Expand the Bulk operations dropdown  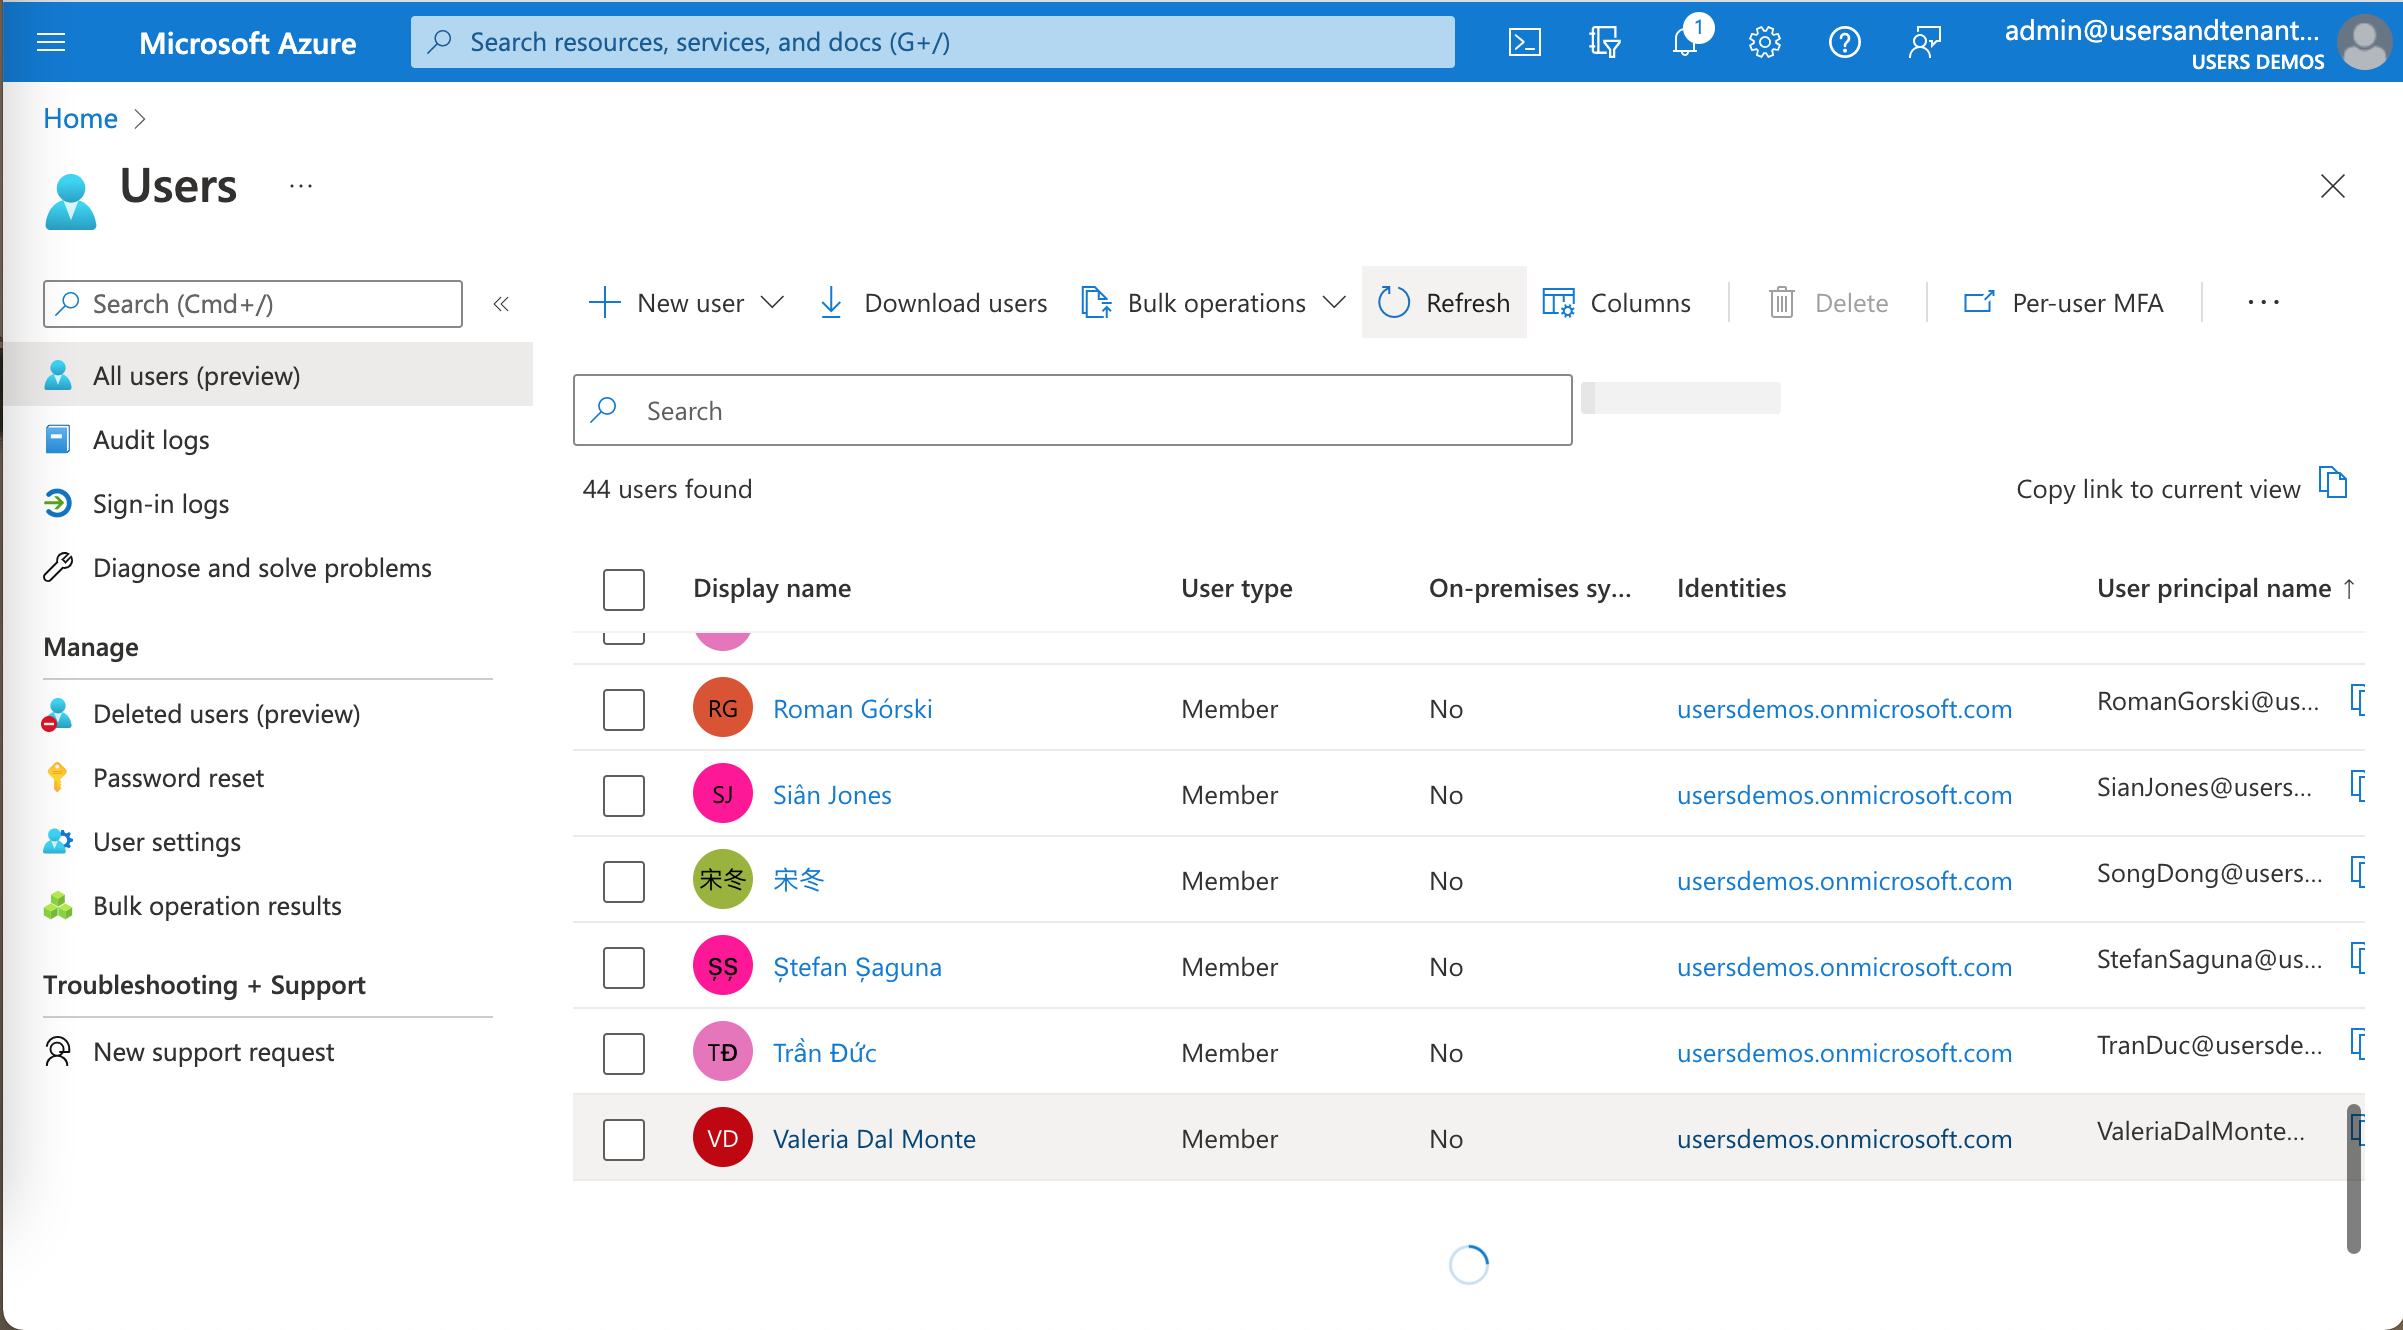[1334, 302]
